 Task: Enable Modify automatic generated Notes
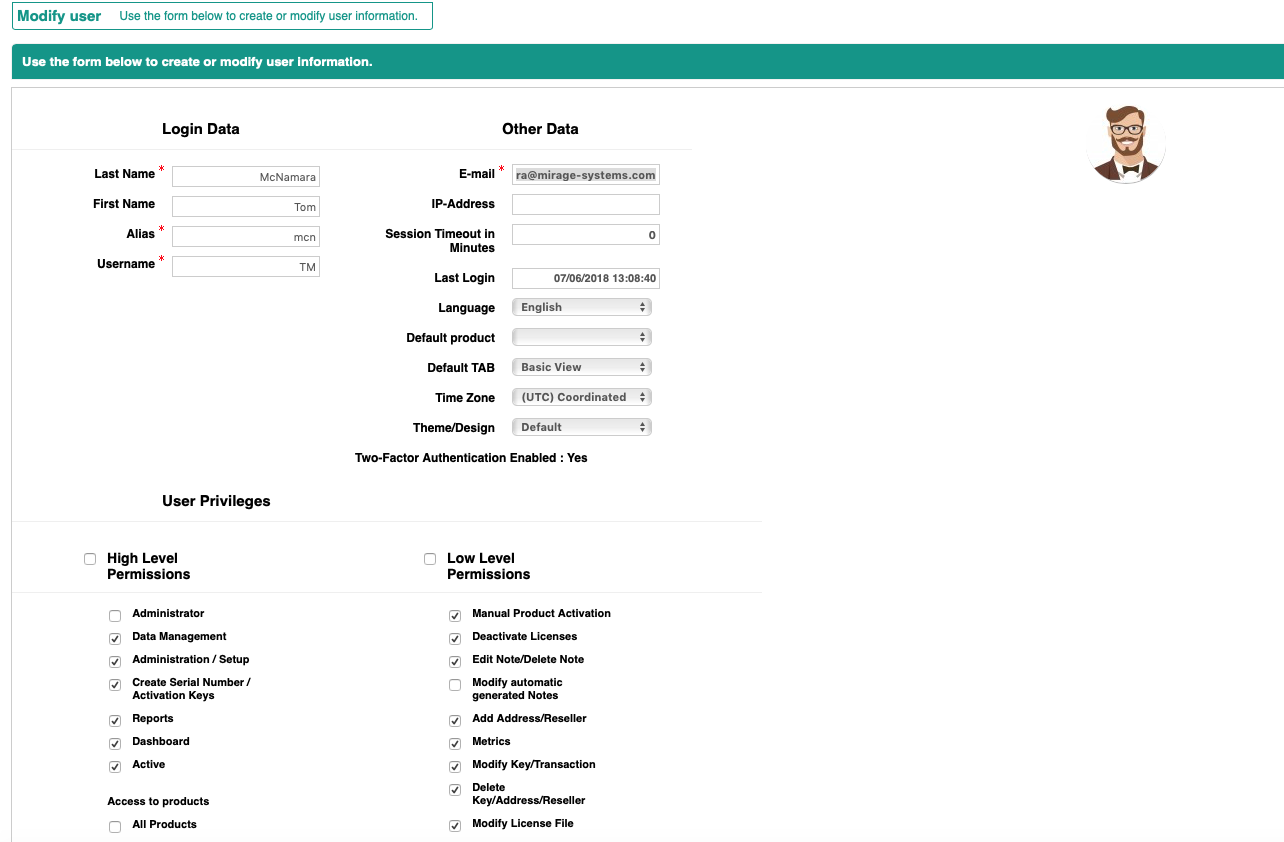455,685
